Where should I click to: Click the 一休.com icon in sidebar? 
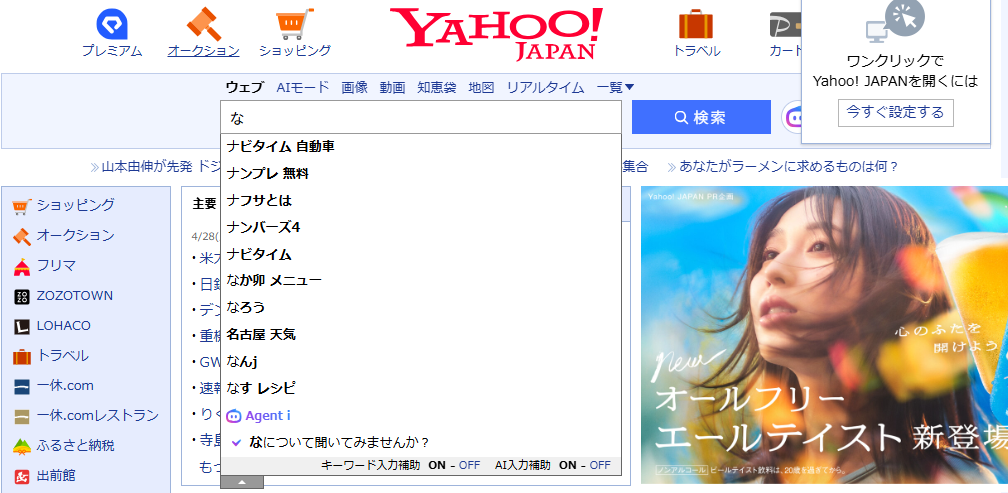pos(22,386)
